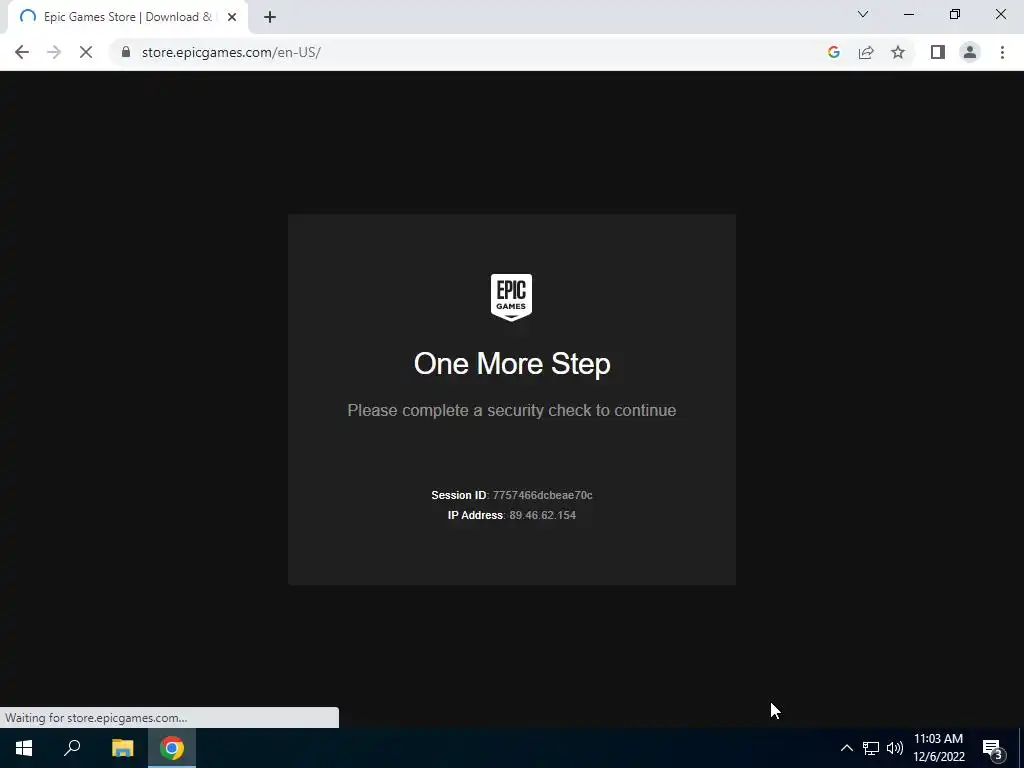Click the Session ID value 7757466dcbeae70c
1024x768 pixels.
[x=543, y=495]
